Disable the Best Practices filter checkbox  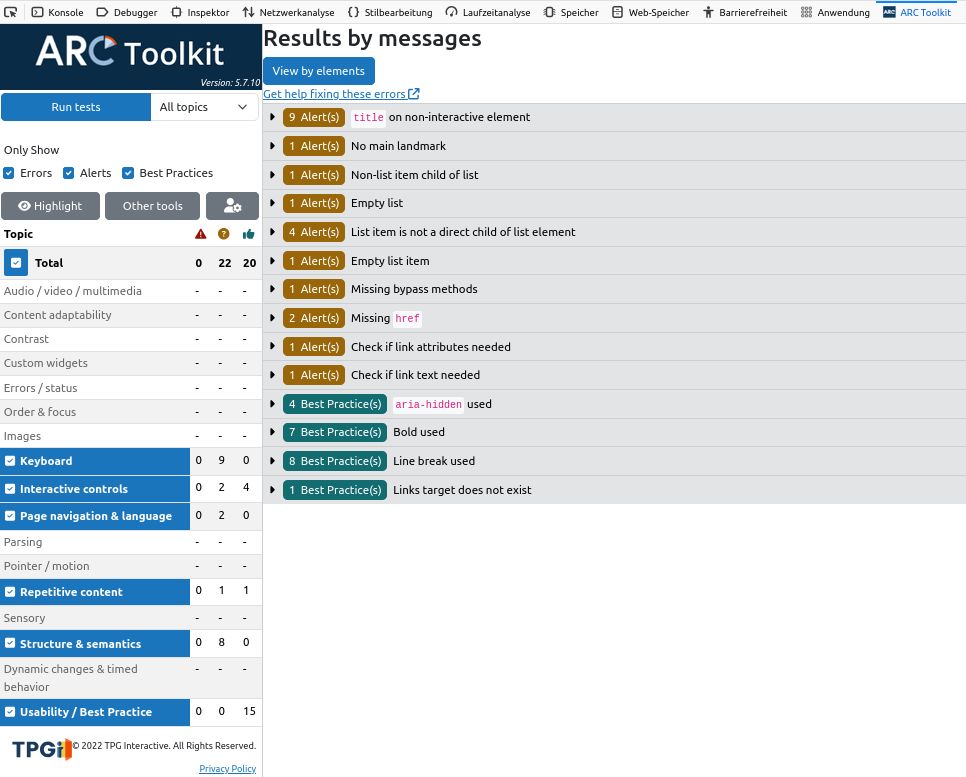click(128, 173)
